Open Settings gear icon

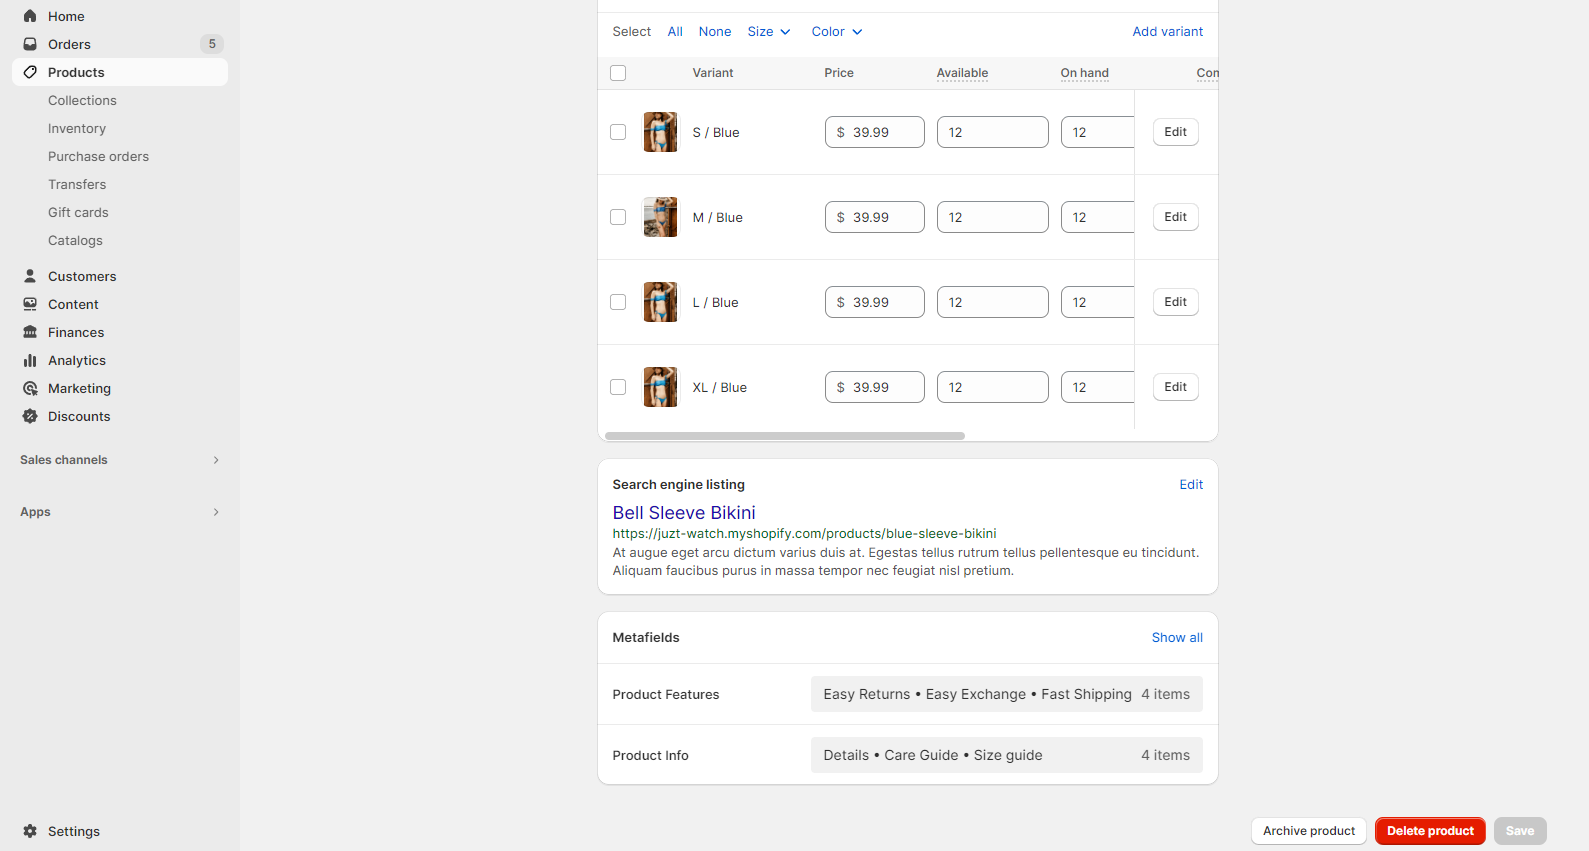(30, 831)
